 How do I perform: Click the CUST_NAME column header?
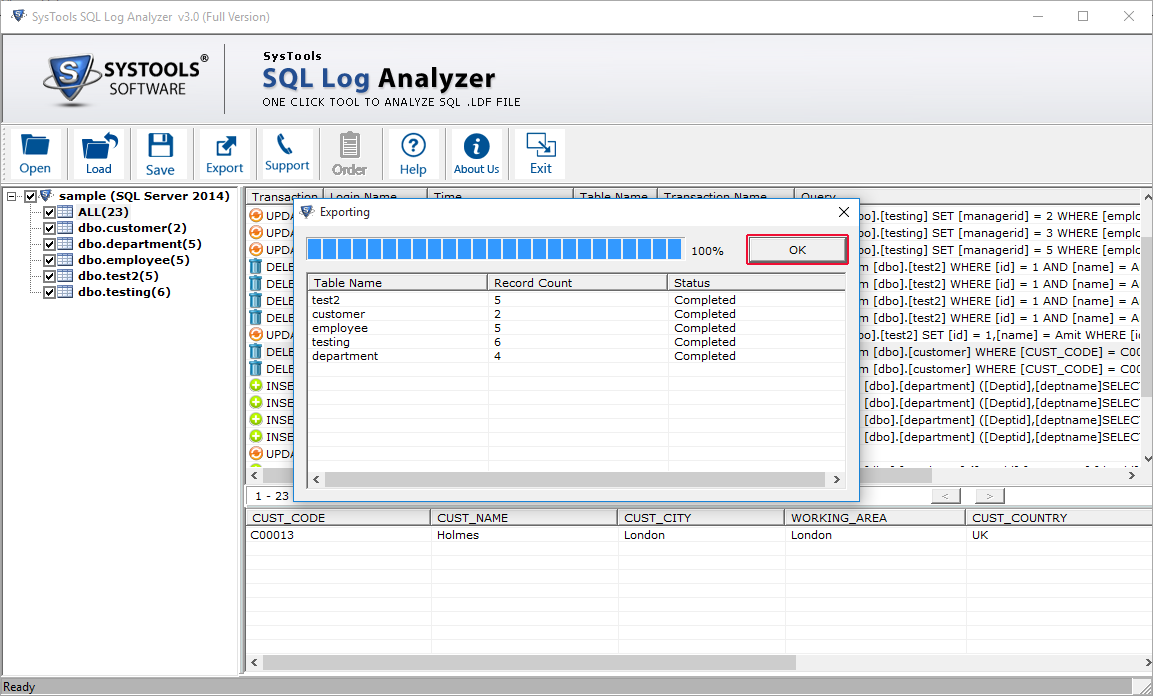(524, 517)
